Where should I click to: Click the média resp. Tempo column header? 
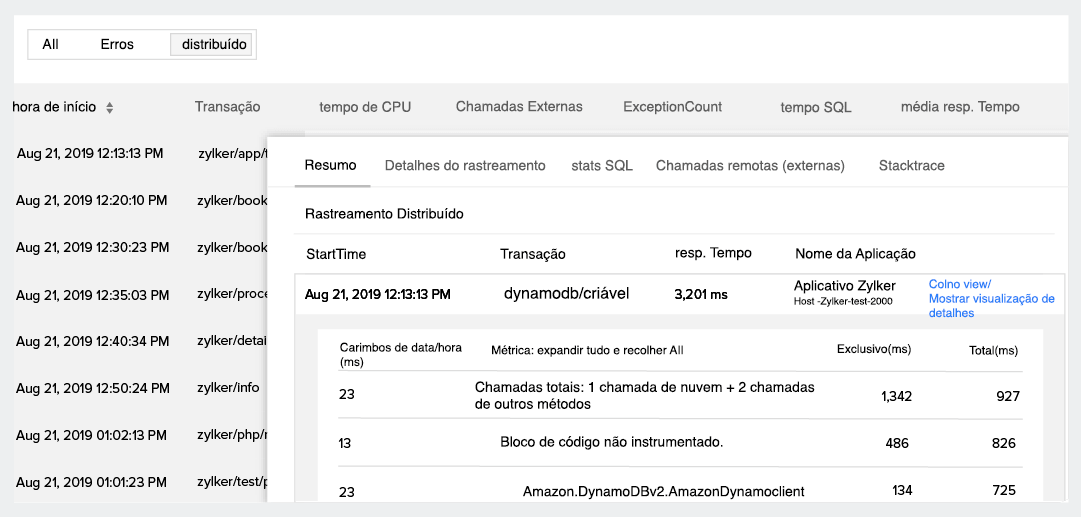[x=960, y=107]
